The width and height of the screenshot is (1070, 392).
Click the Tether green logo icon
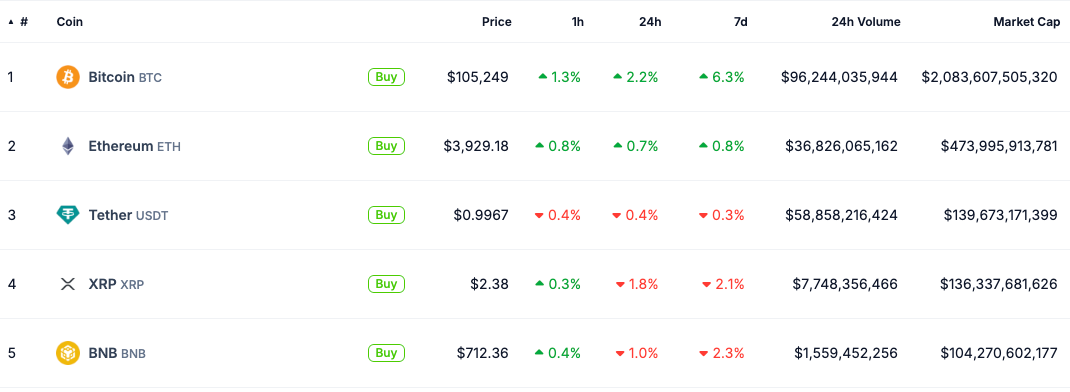68,215
